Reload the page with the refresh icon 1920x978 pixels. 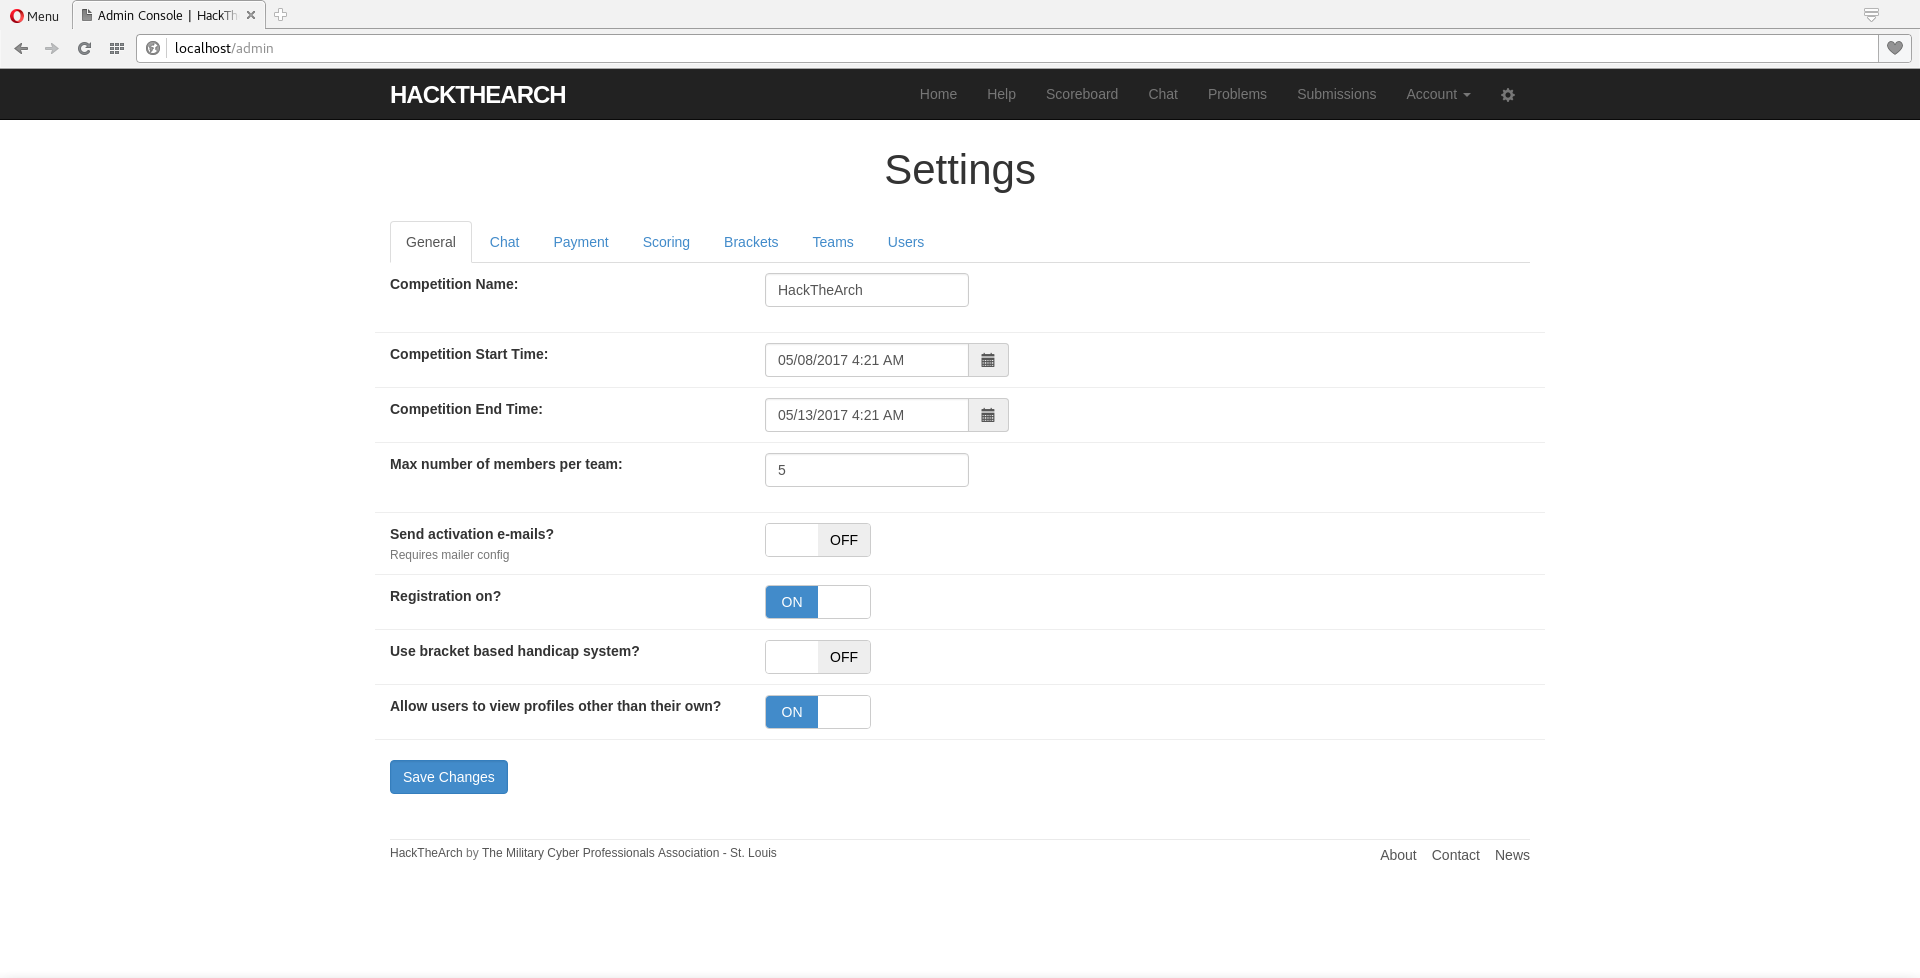84,48
